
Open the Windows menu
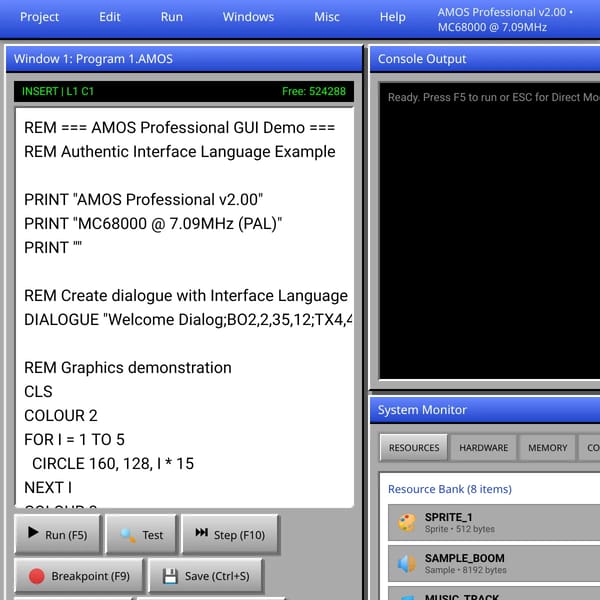[248, 17]
